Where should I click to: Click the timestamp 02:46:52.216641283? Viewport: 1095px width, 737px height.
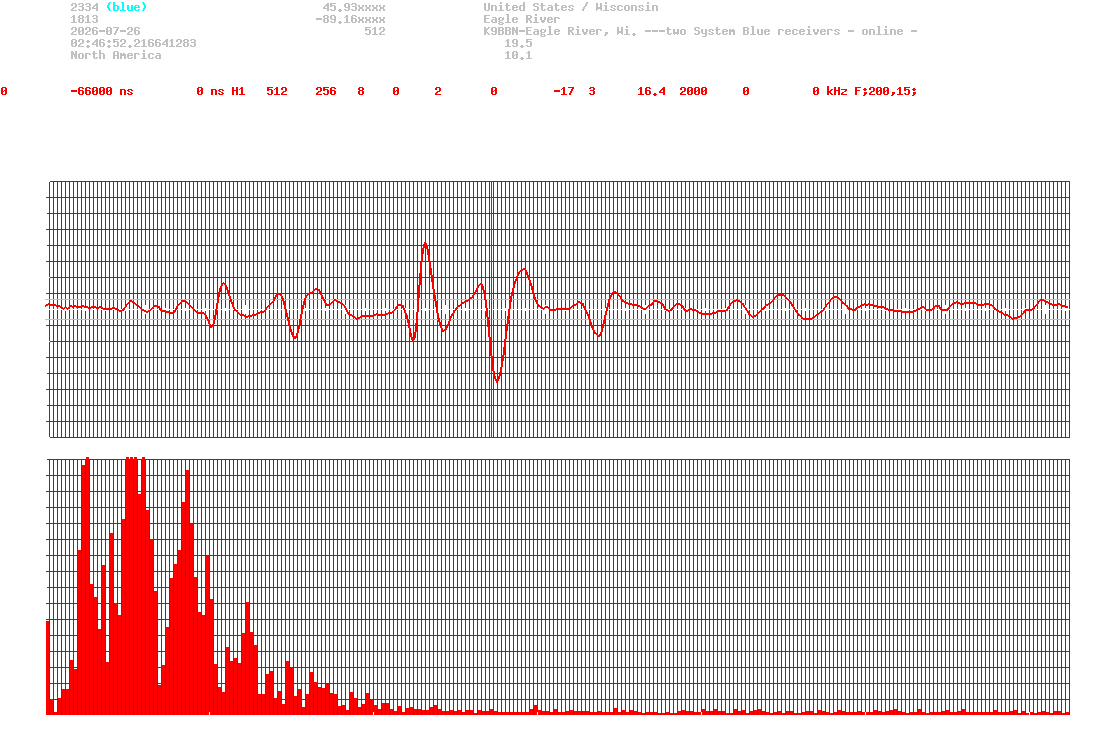(133, 43)
